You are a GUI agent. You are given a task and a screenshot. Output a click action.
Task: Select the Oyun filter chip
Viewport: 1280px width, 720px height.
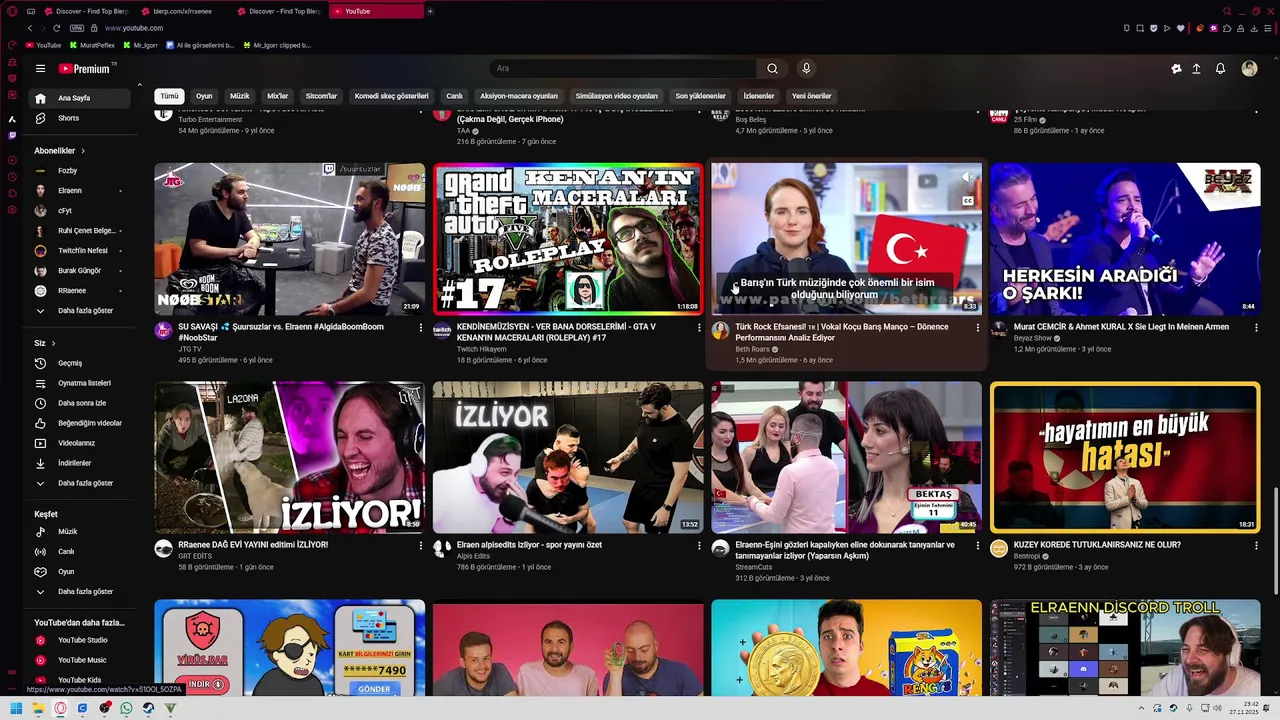[x=204, y=96]
